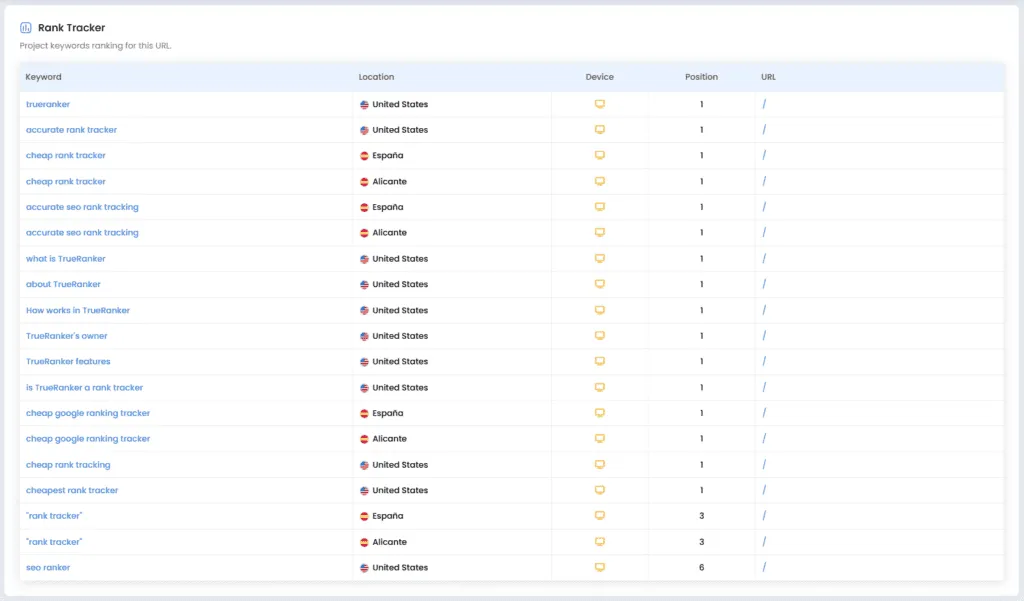Open 'is TrueRanker a rank tracker' keyword
1024x601 pixels.
(84, 387)
